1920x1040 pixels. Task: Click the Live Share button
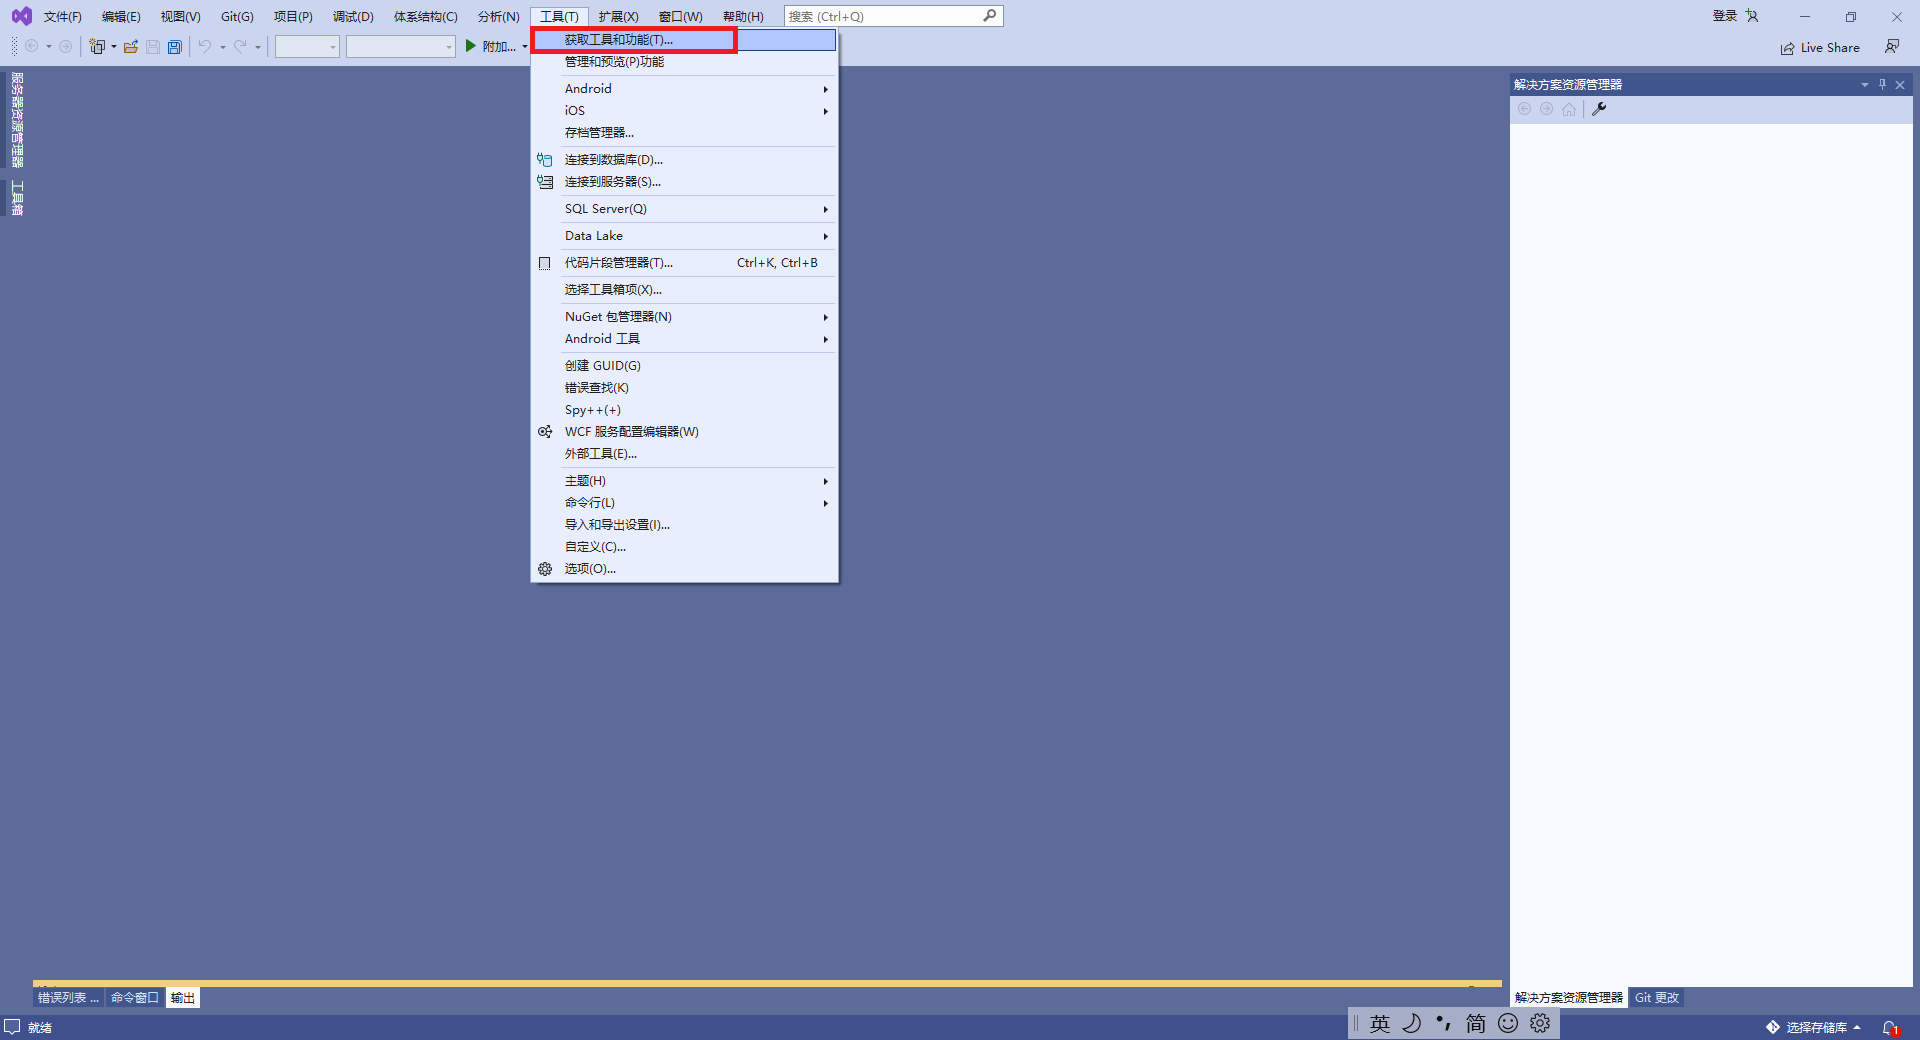pyautogui.click(x=1820, y=47)
